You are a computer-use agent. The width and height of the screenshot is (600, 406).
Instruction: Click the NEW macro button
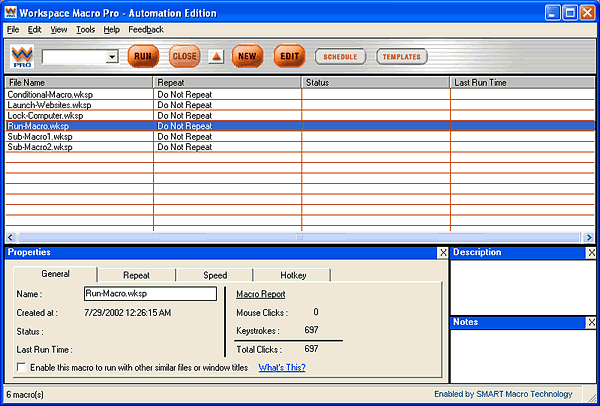[x=247, y=56]
